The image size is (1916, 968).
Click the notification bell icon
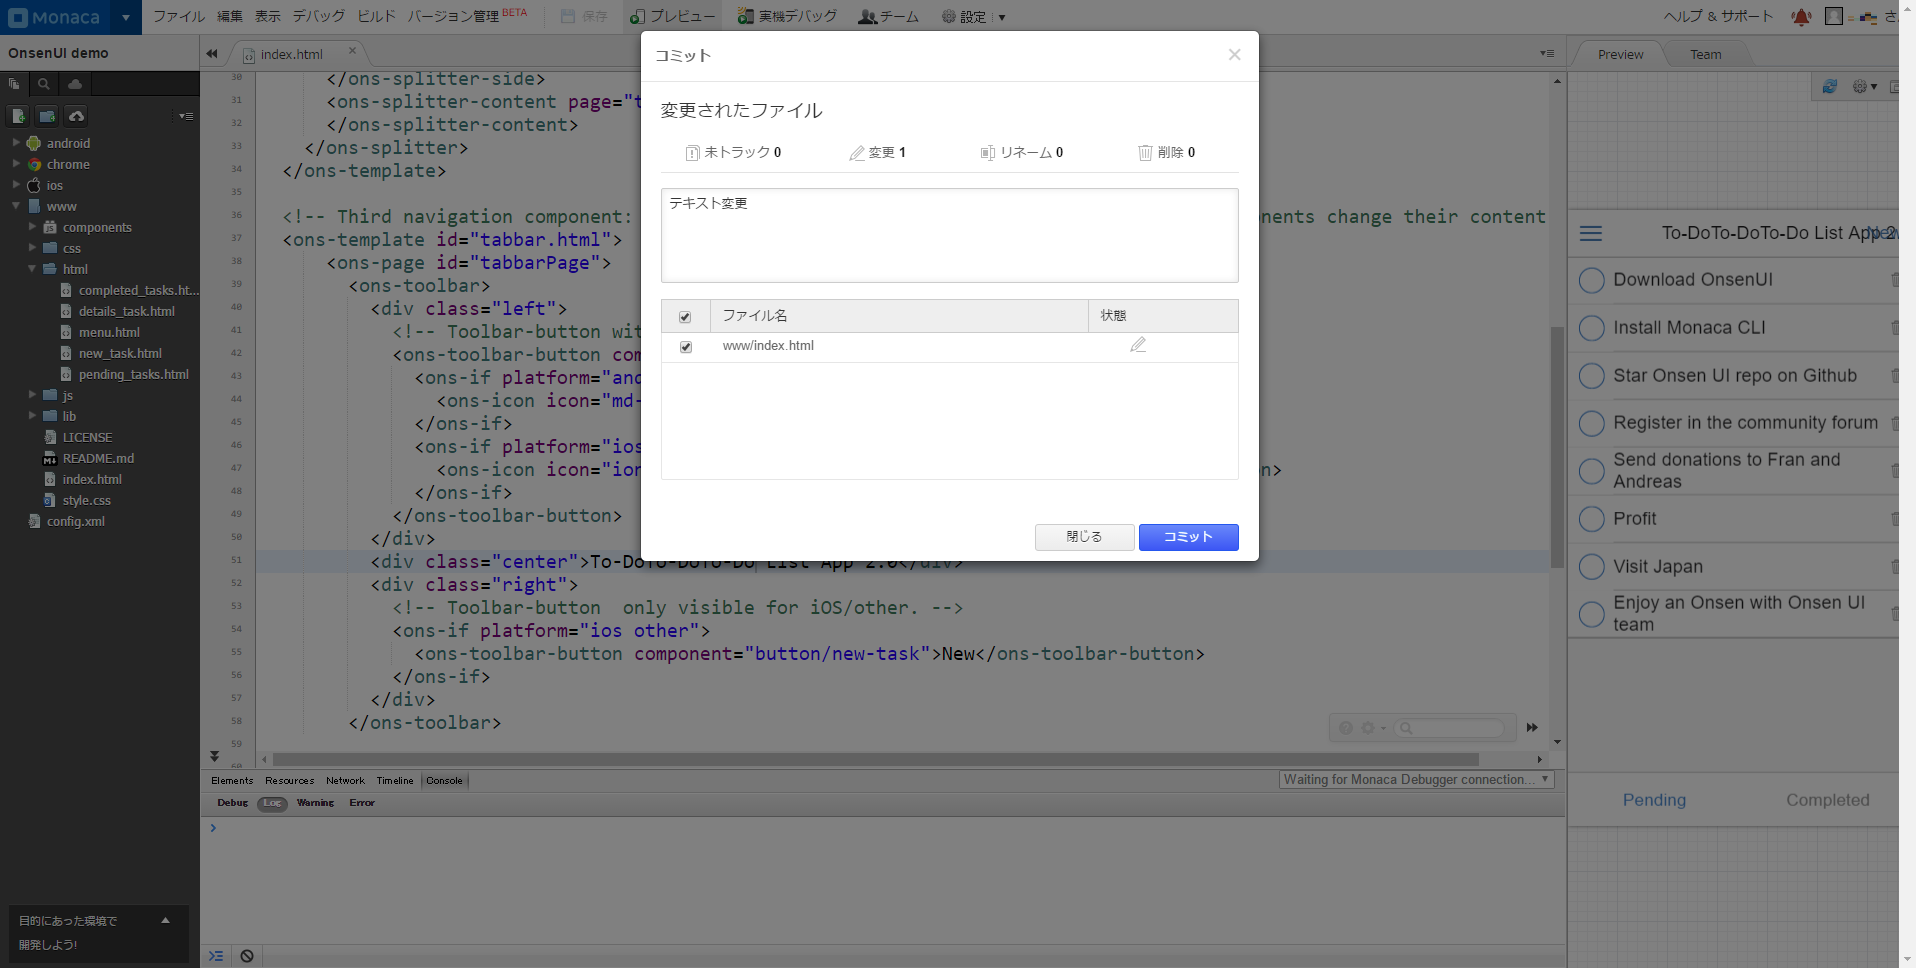1801,17
